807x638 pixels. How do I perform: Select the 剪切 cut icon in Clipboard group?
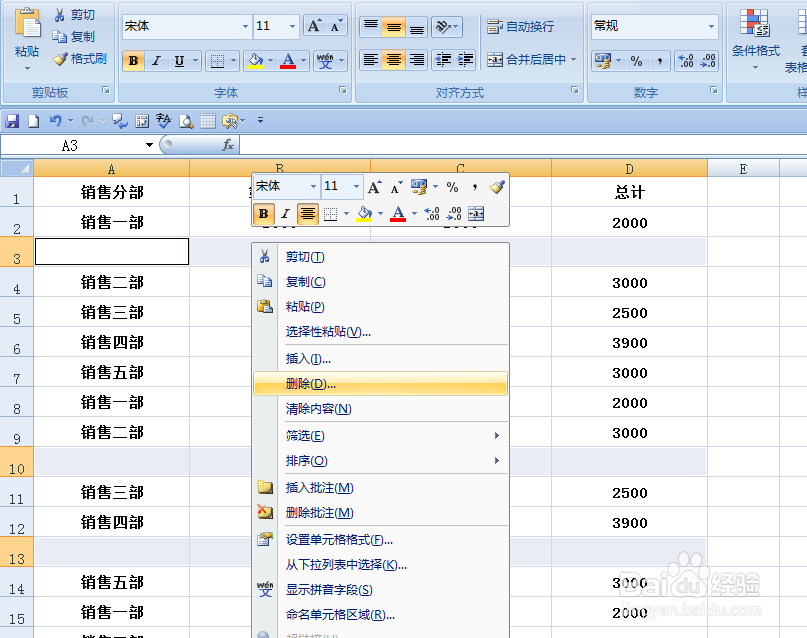coord(60,16)
